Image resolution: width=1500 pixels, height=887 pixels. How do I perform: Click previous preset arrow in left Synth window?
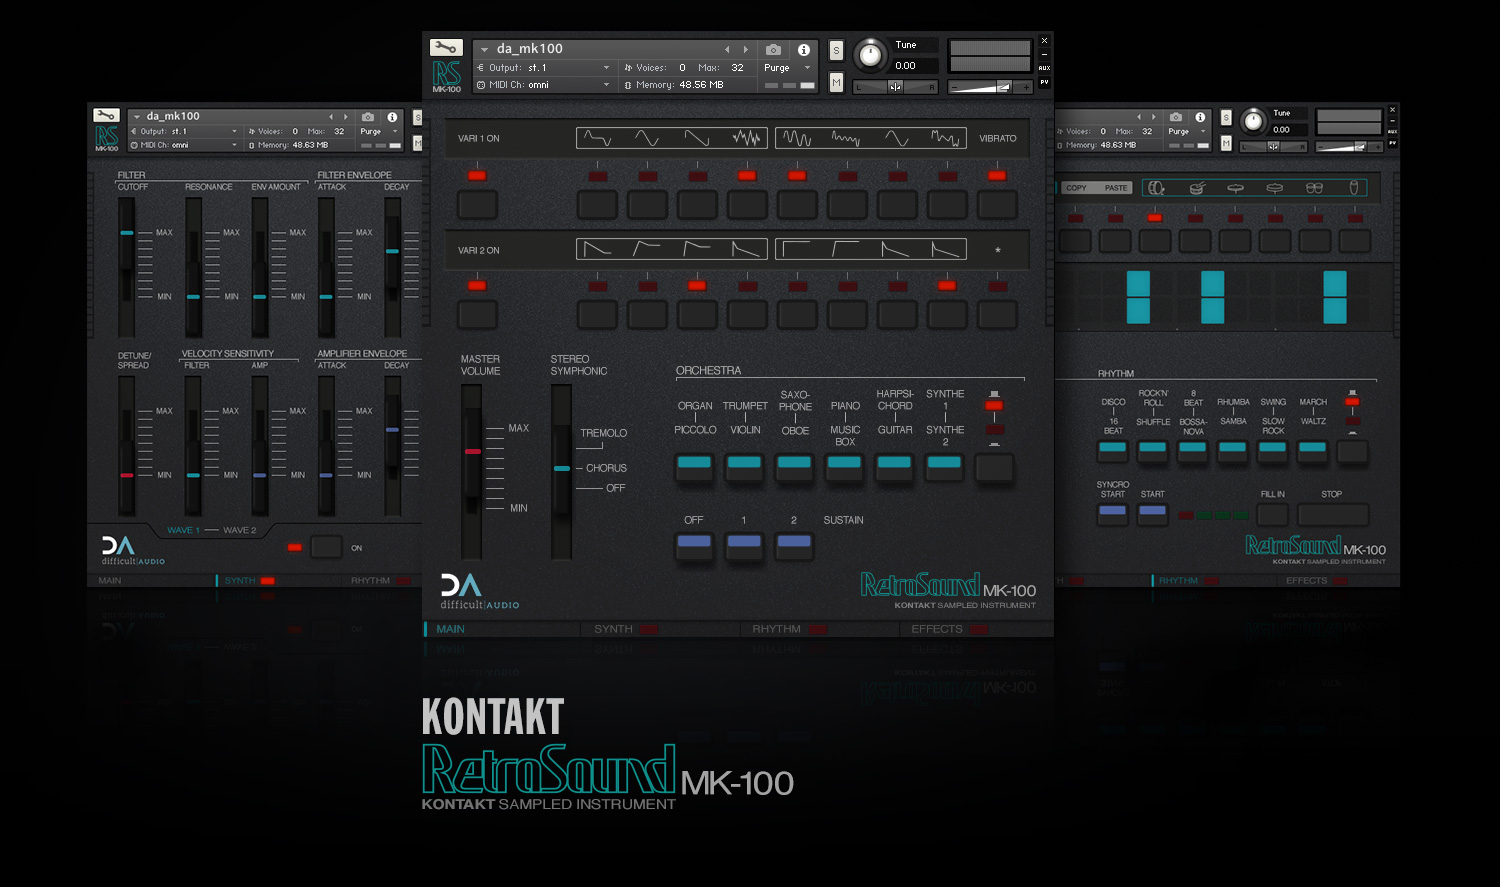(331, 117)
